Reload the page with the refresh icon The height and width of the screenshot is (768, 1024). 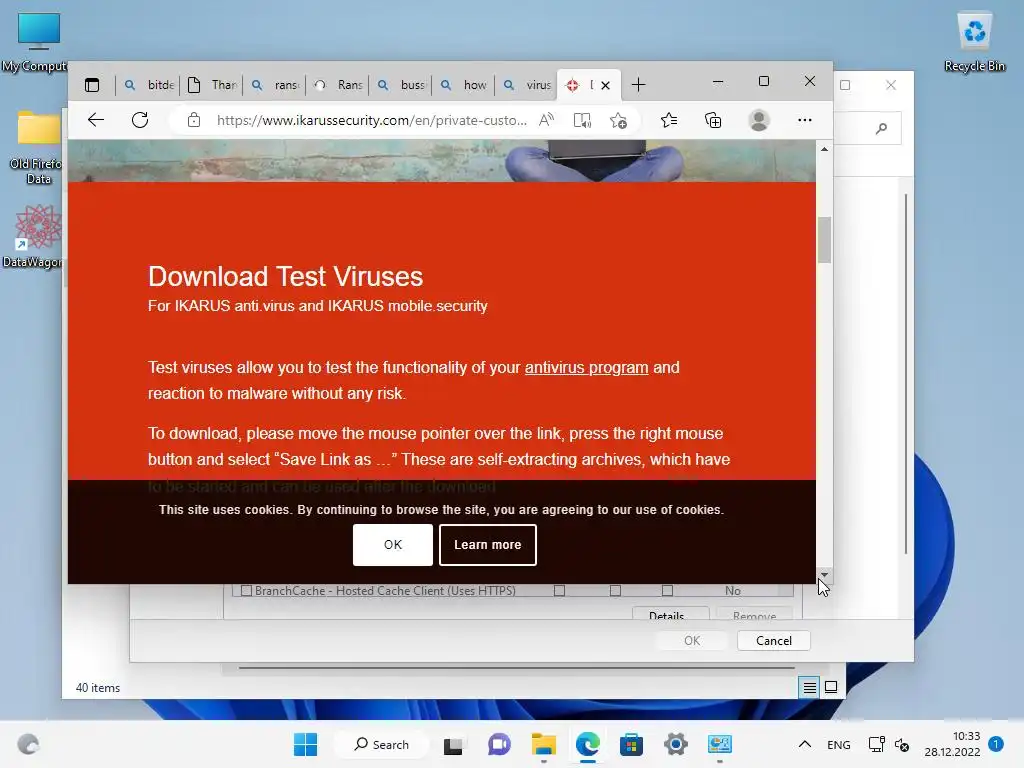click(x=140, y=120)
